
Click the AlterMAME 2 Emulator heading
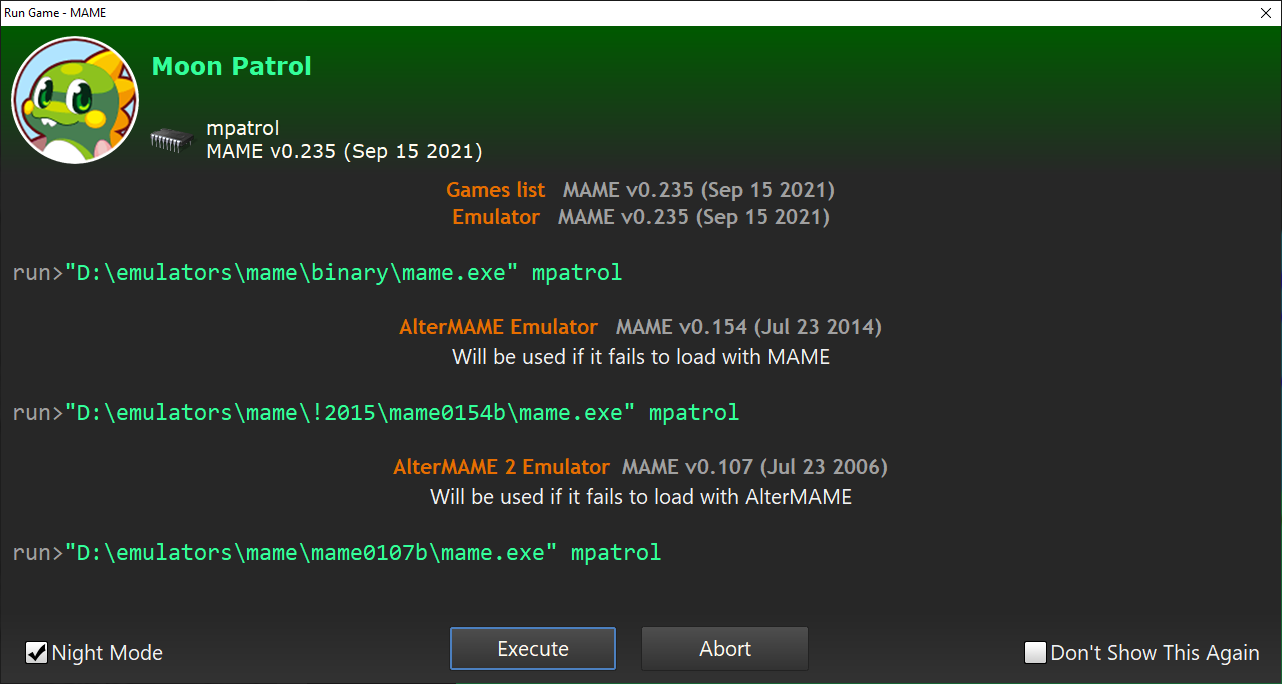coord(501,467)
